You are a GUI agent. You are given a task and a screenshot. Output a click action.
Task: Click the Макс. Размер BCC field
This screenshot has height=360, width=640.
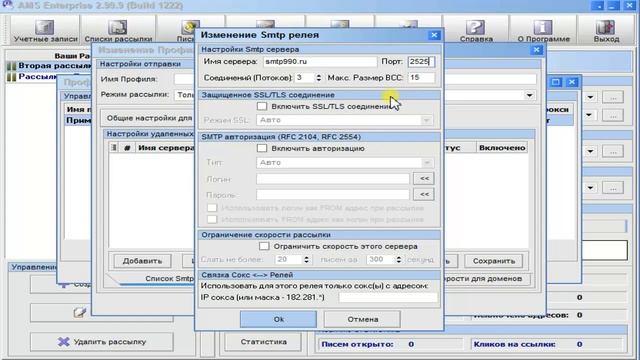click(421, 78)
